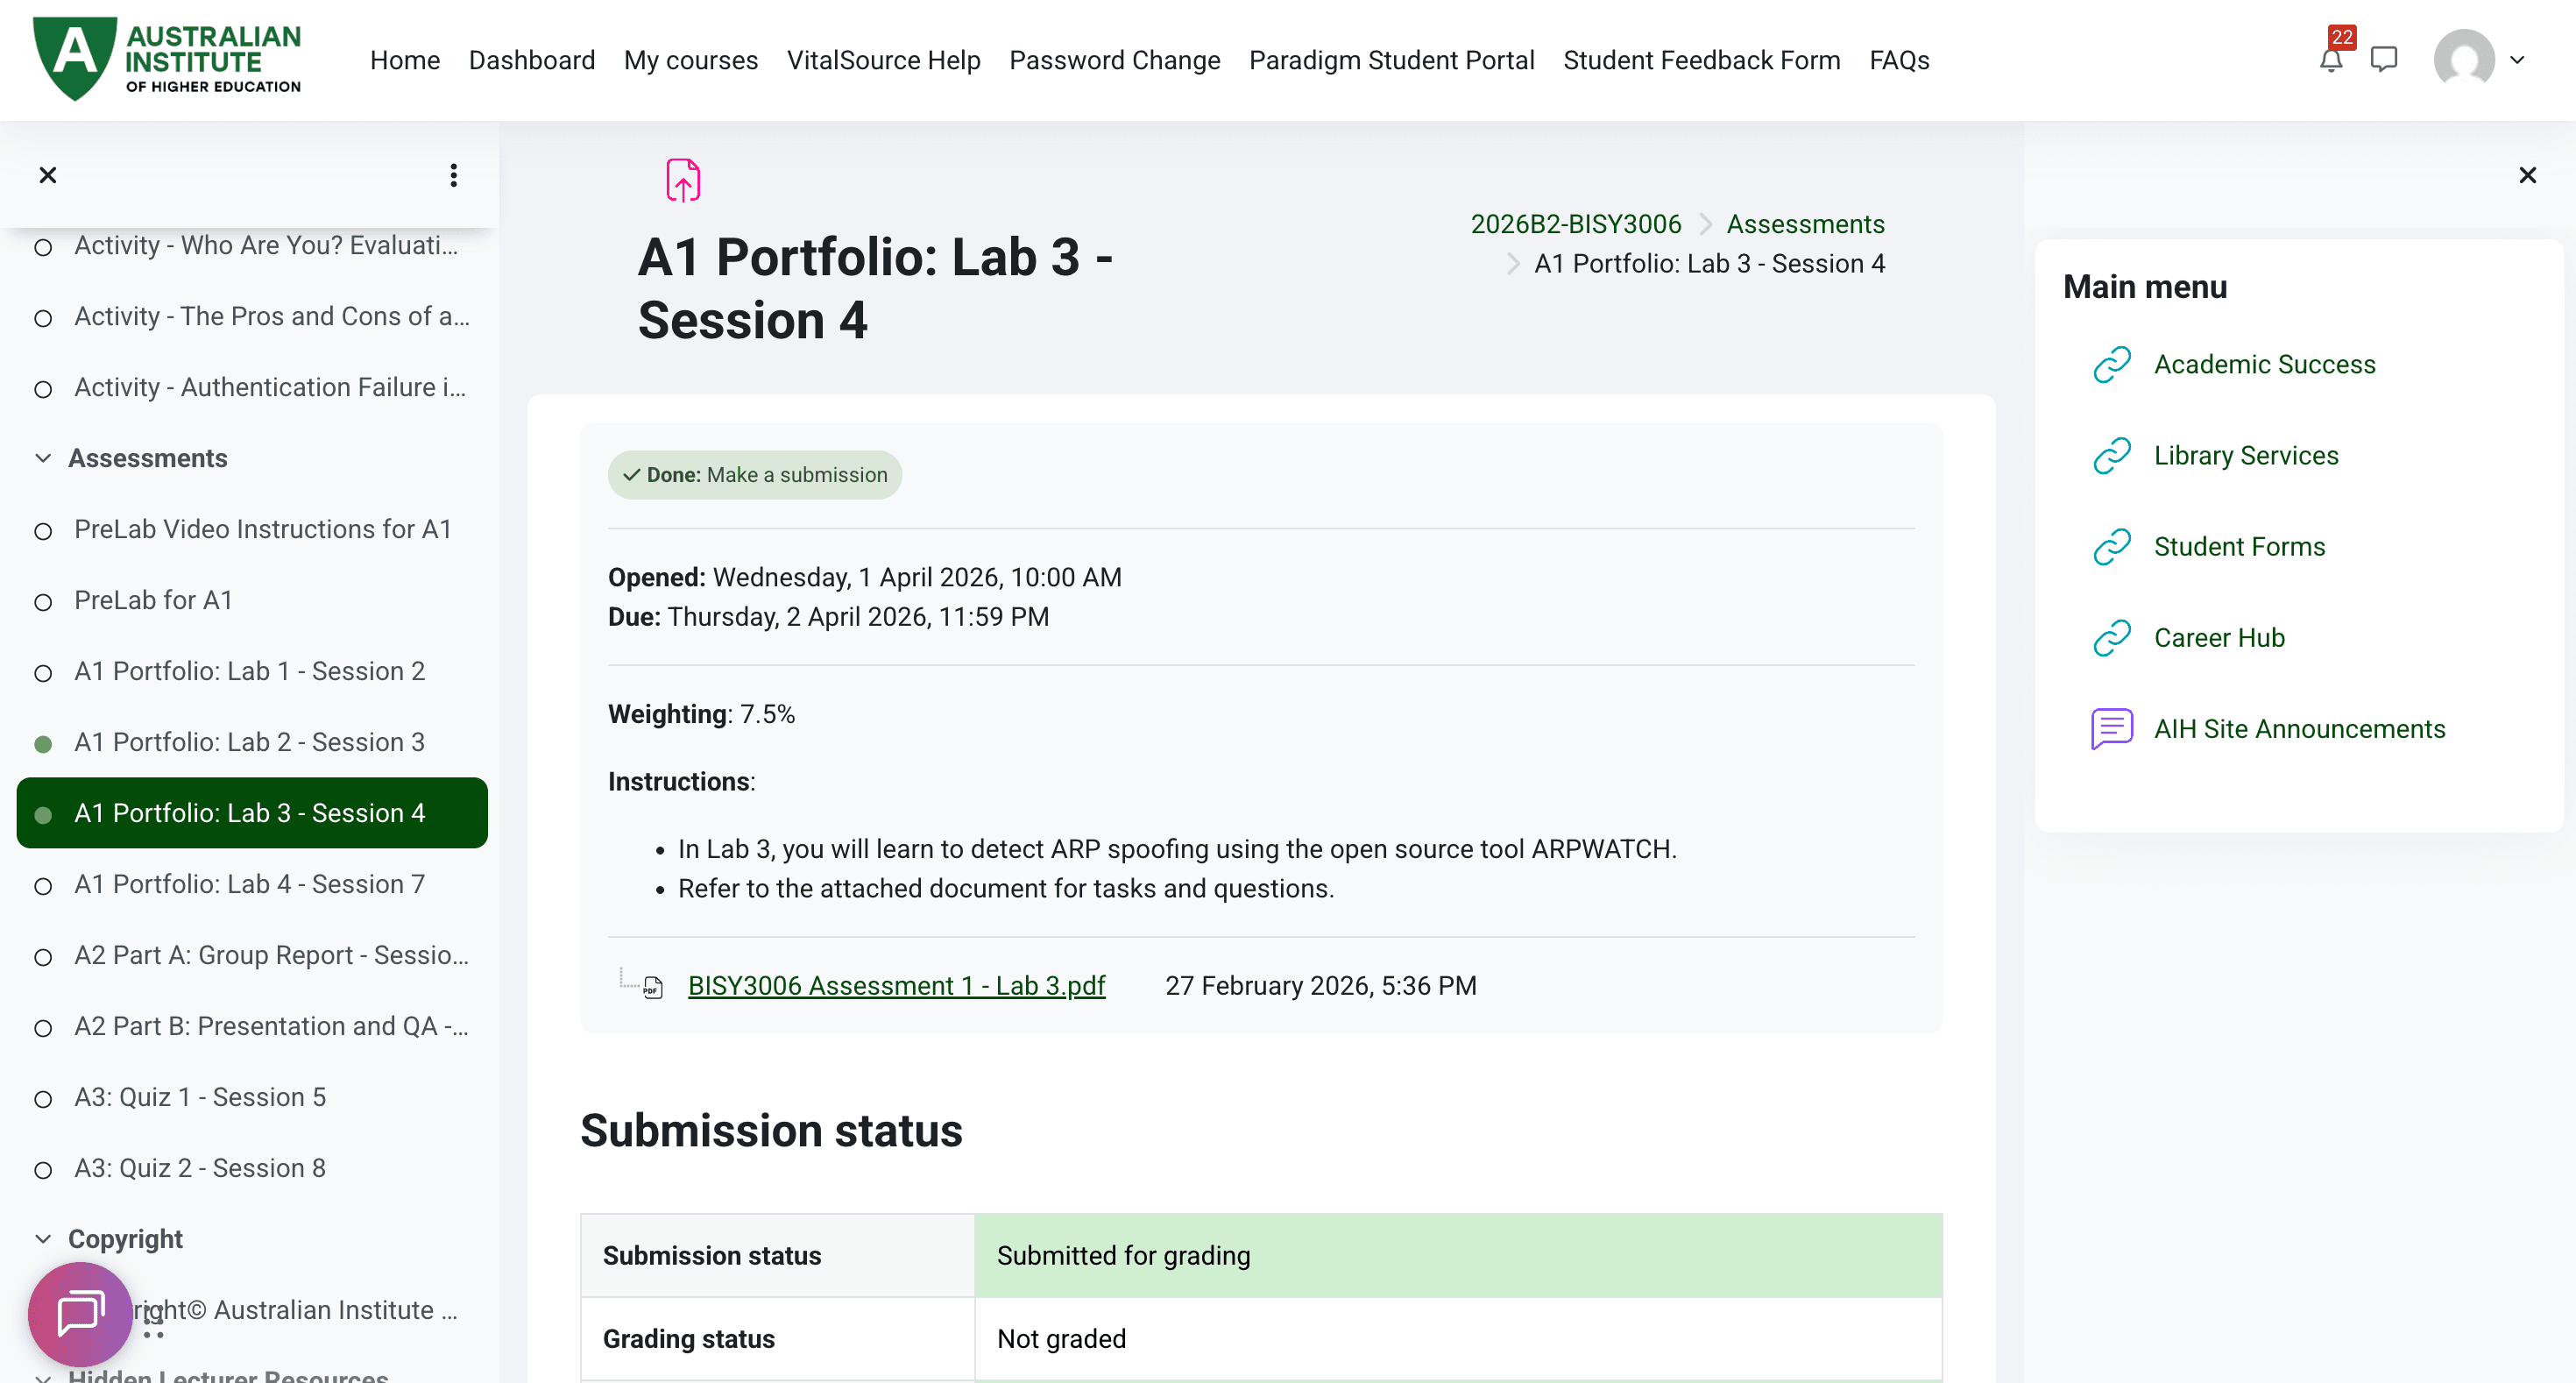Open the user profile dropdown menu
This screenshot has height=1383, width=2576.
coord(2480,60)
